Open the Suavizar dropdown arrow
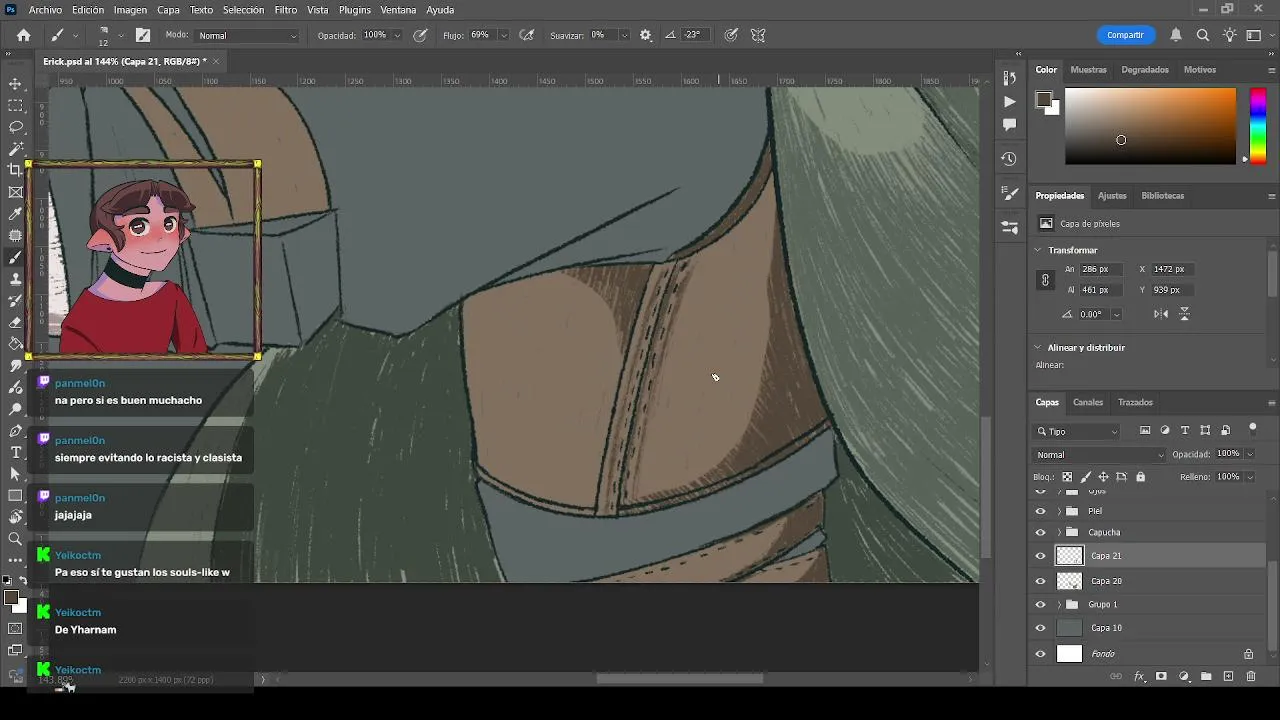Screen dimensions: 1280x720 [x=623, y=35]
